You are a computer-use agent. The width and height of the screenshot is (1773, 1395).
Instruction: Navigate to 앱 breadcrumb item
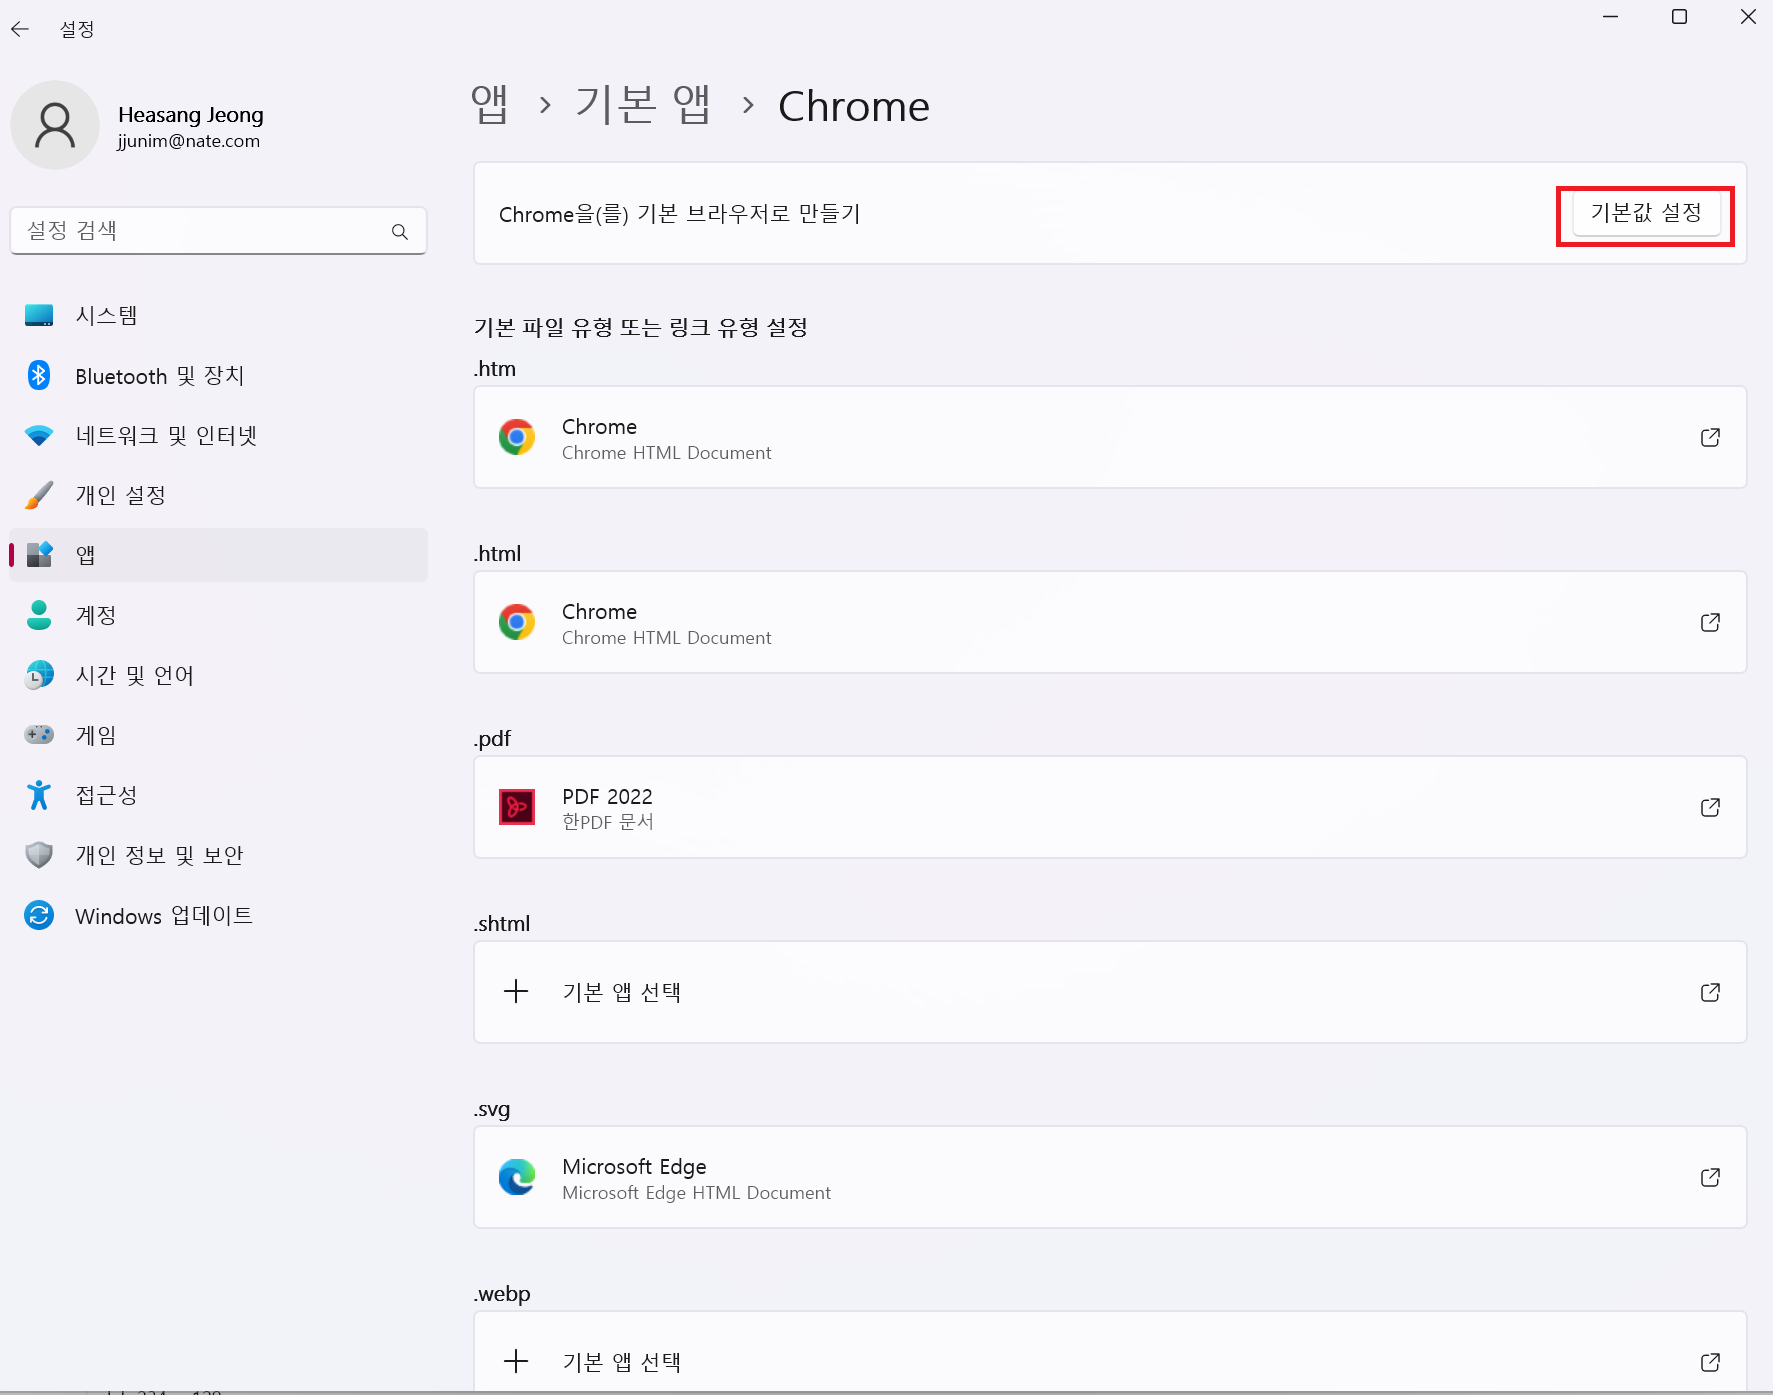pyautogui.click(x=490, y=104)
